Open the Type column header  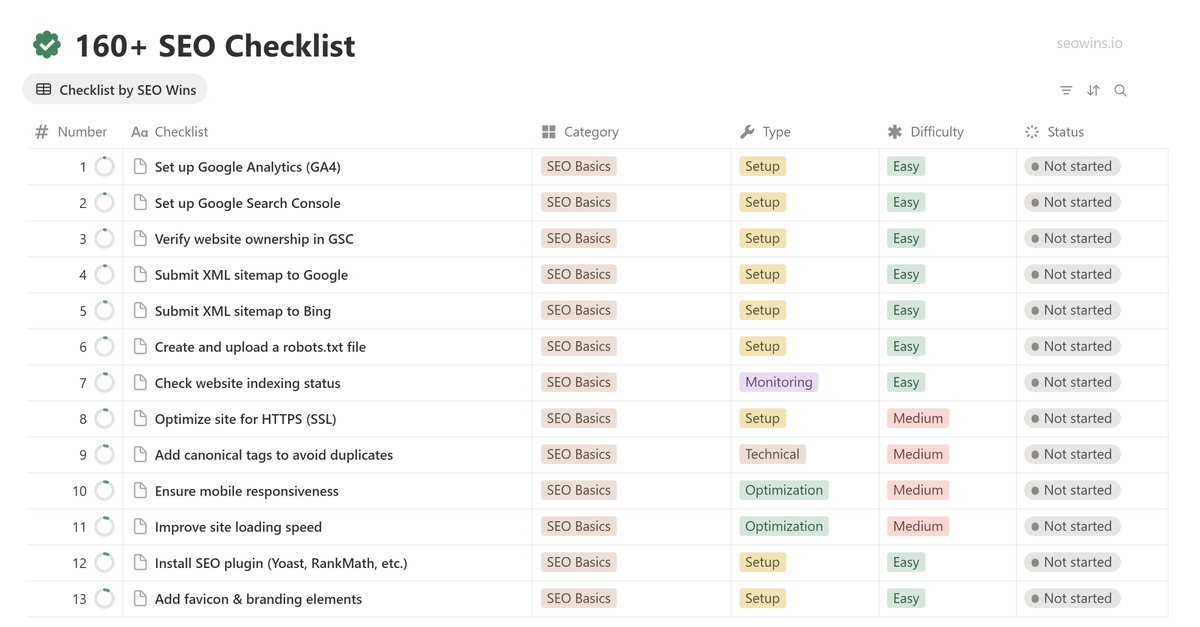pyautogui.click(x=765, y=131)
